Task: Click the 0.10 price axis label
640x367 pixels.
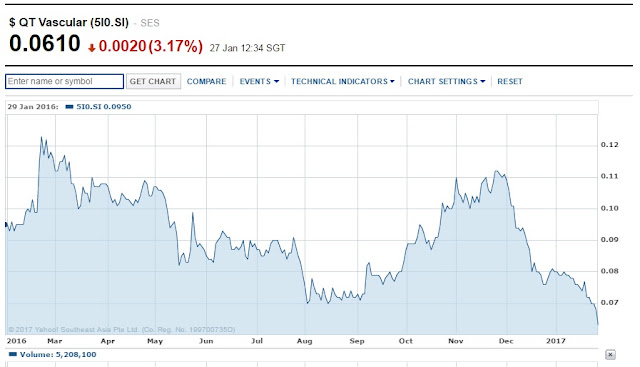Action: point(609,208)
